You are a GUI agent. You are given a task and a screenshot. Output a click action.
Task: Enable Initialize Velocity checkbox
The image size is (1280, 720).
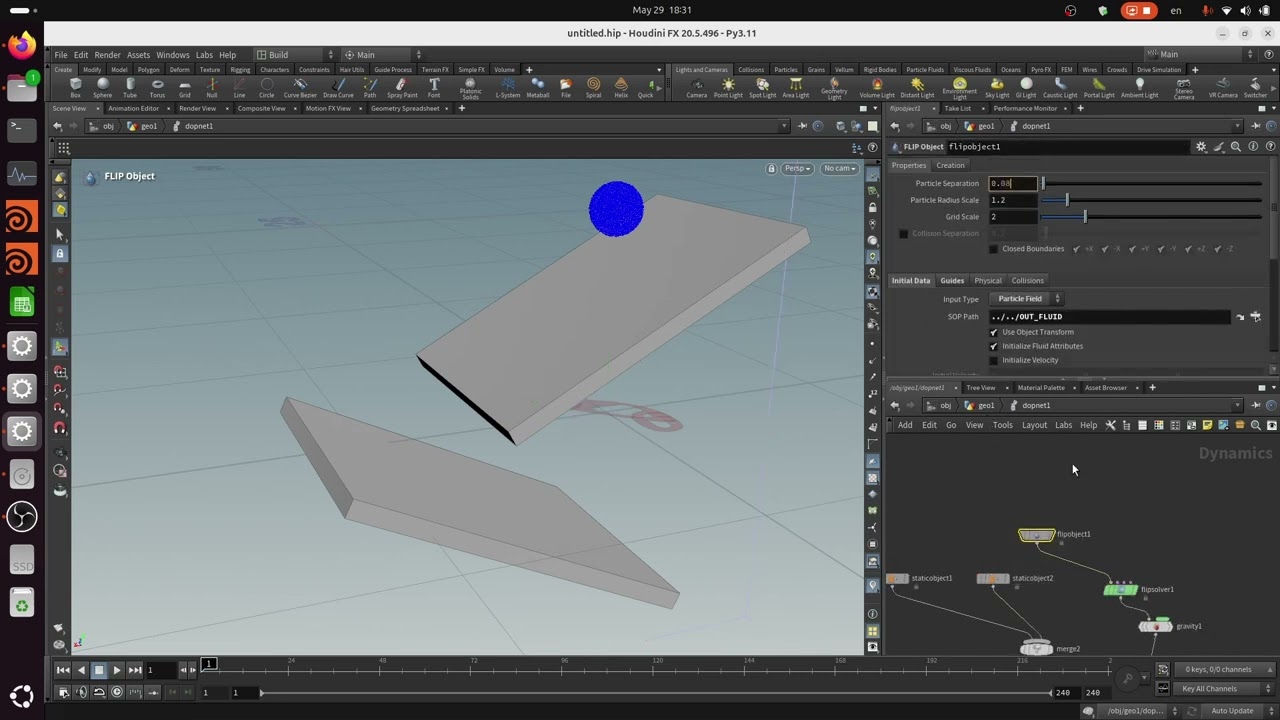coord(994,360)
